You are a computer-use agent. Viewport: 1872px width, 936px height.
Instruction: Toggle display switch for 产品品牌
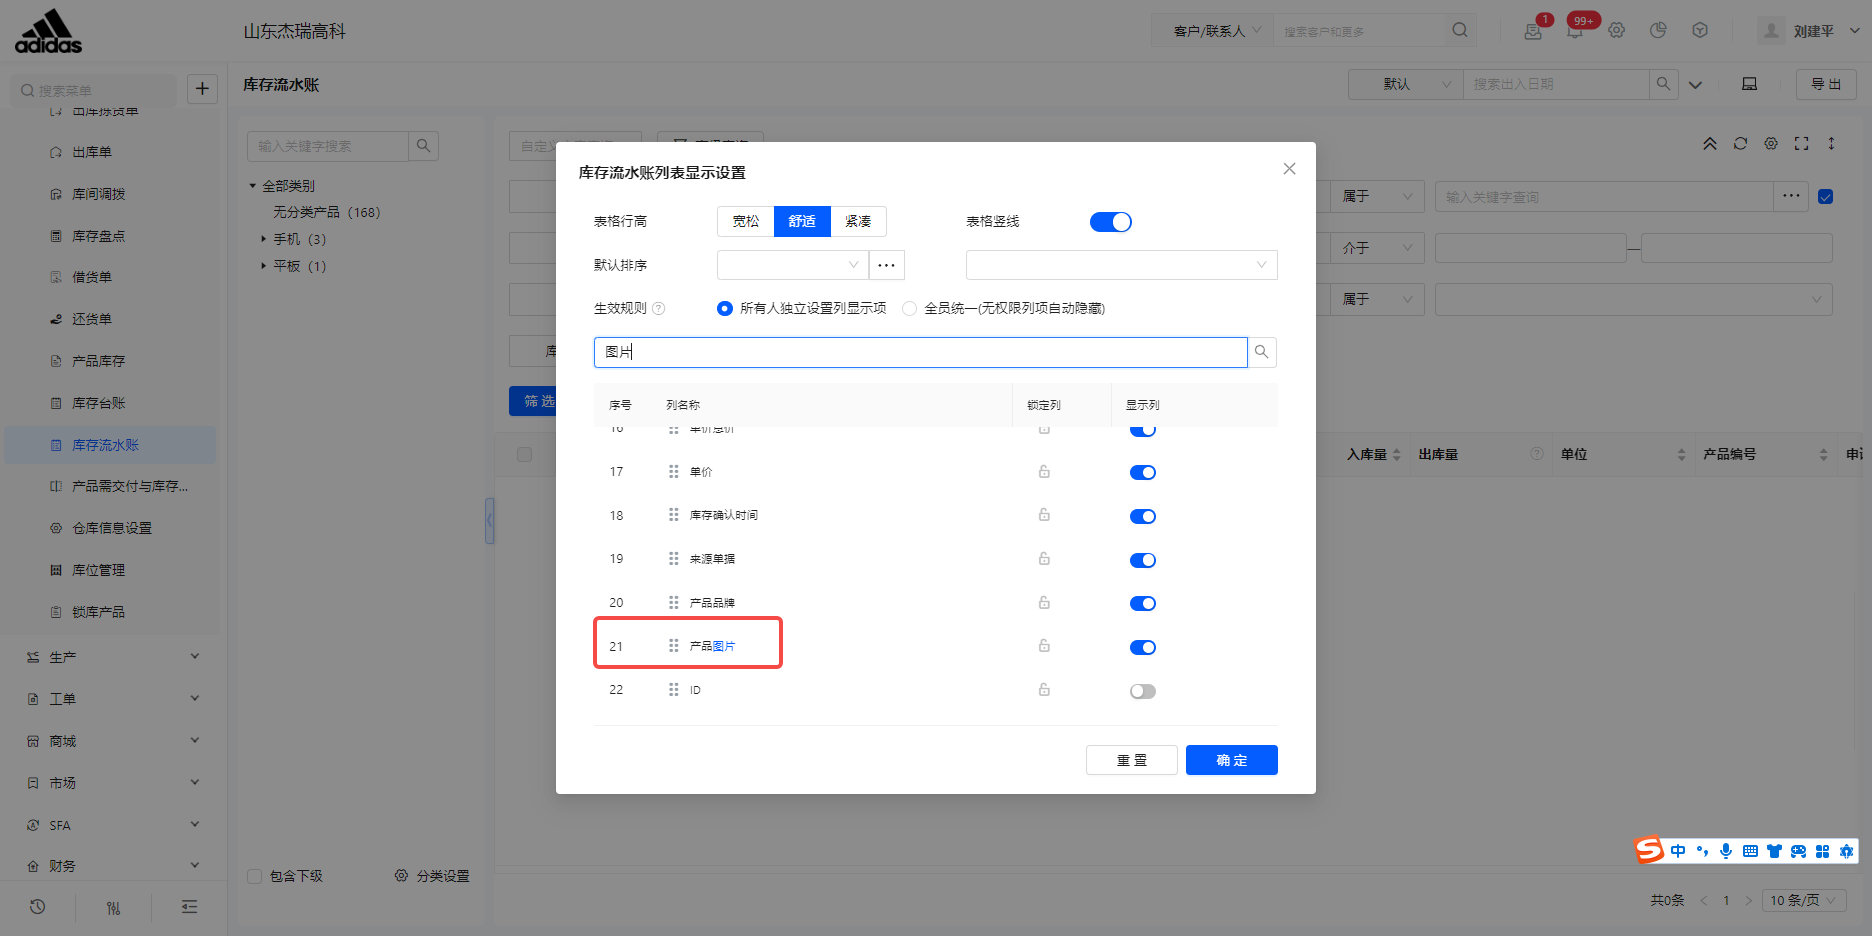[x=1143, y=603]
